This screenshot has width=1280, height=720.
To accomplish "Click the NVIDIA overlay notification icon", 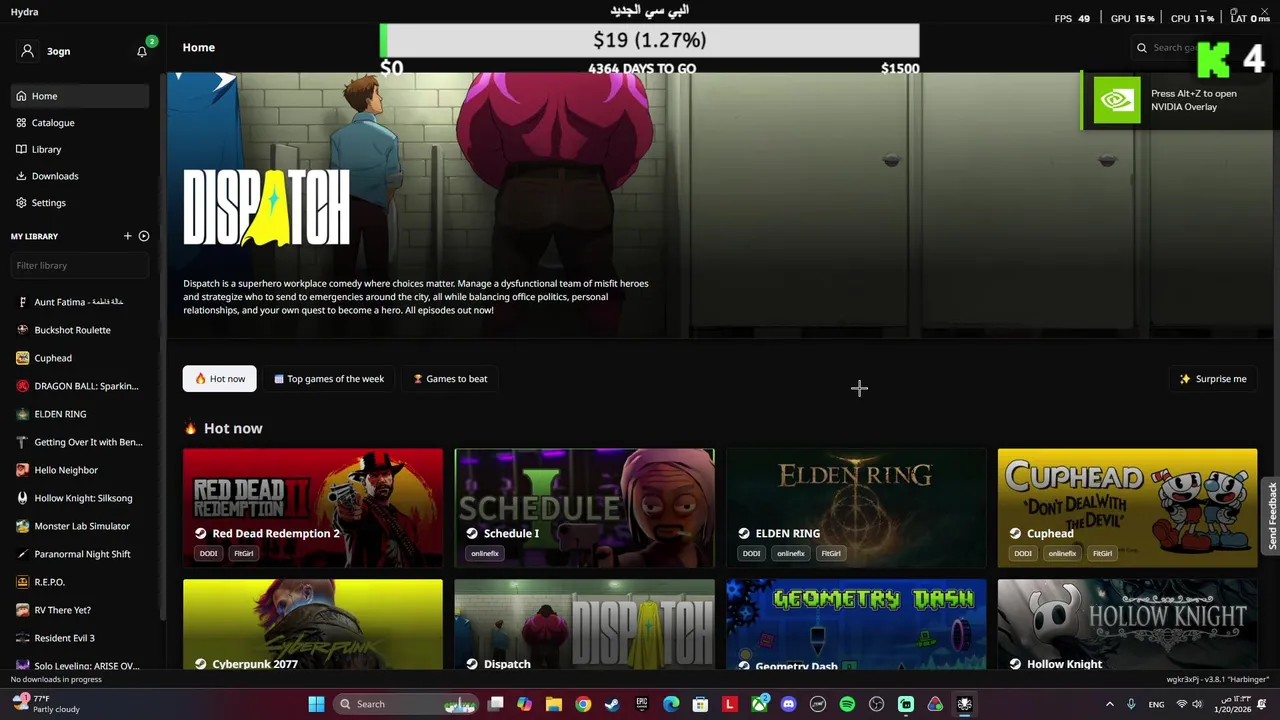I will 1116,100.
